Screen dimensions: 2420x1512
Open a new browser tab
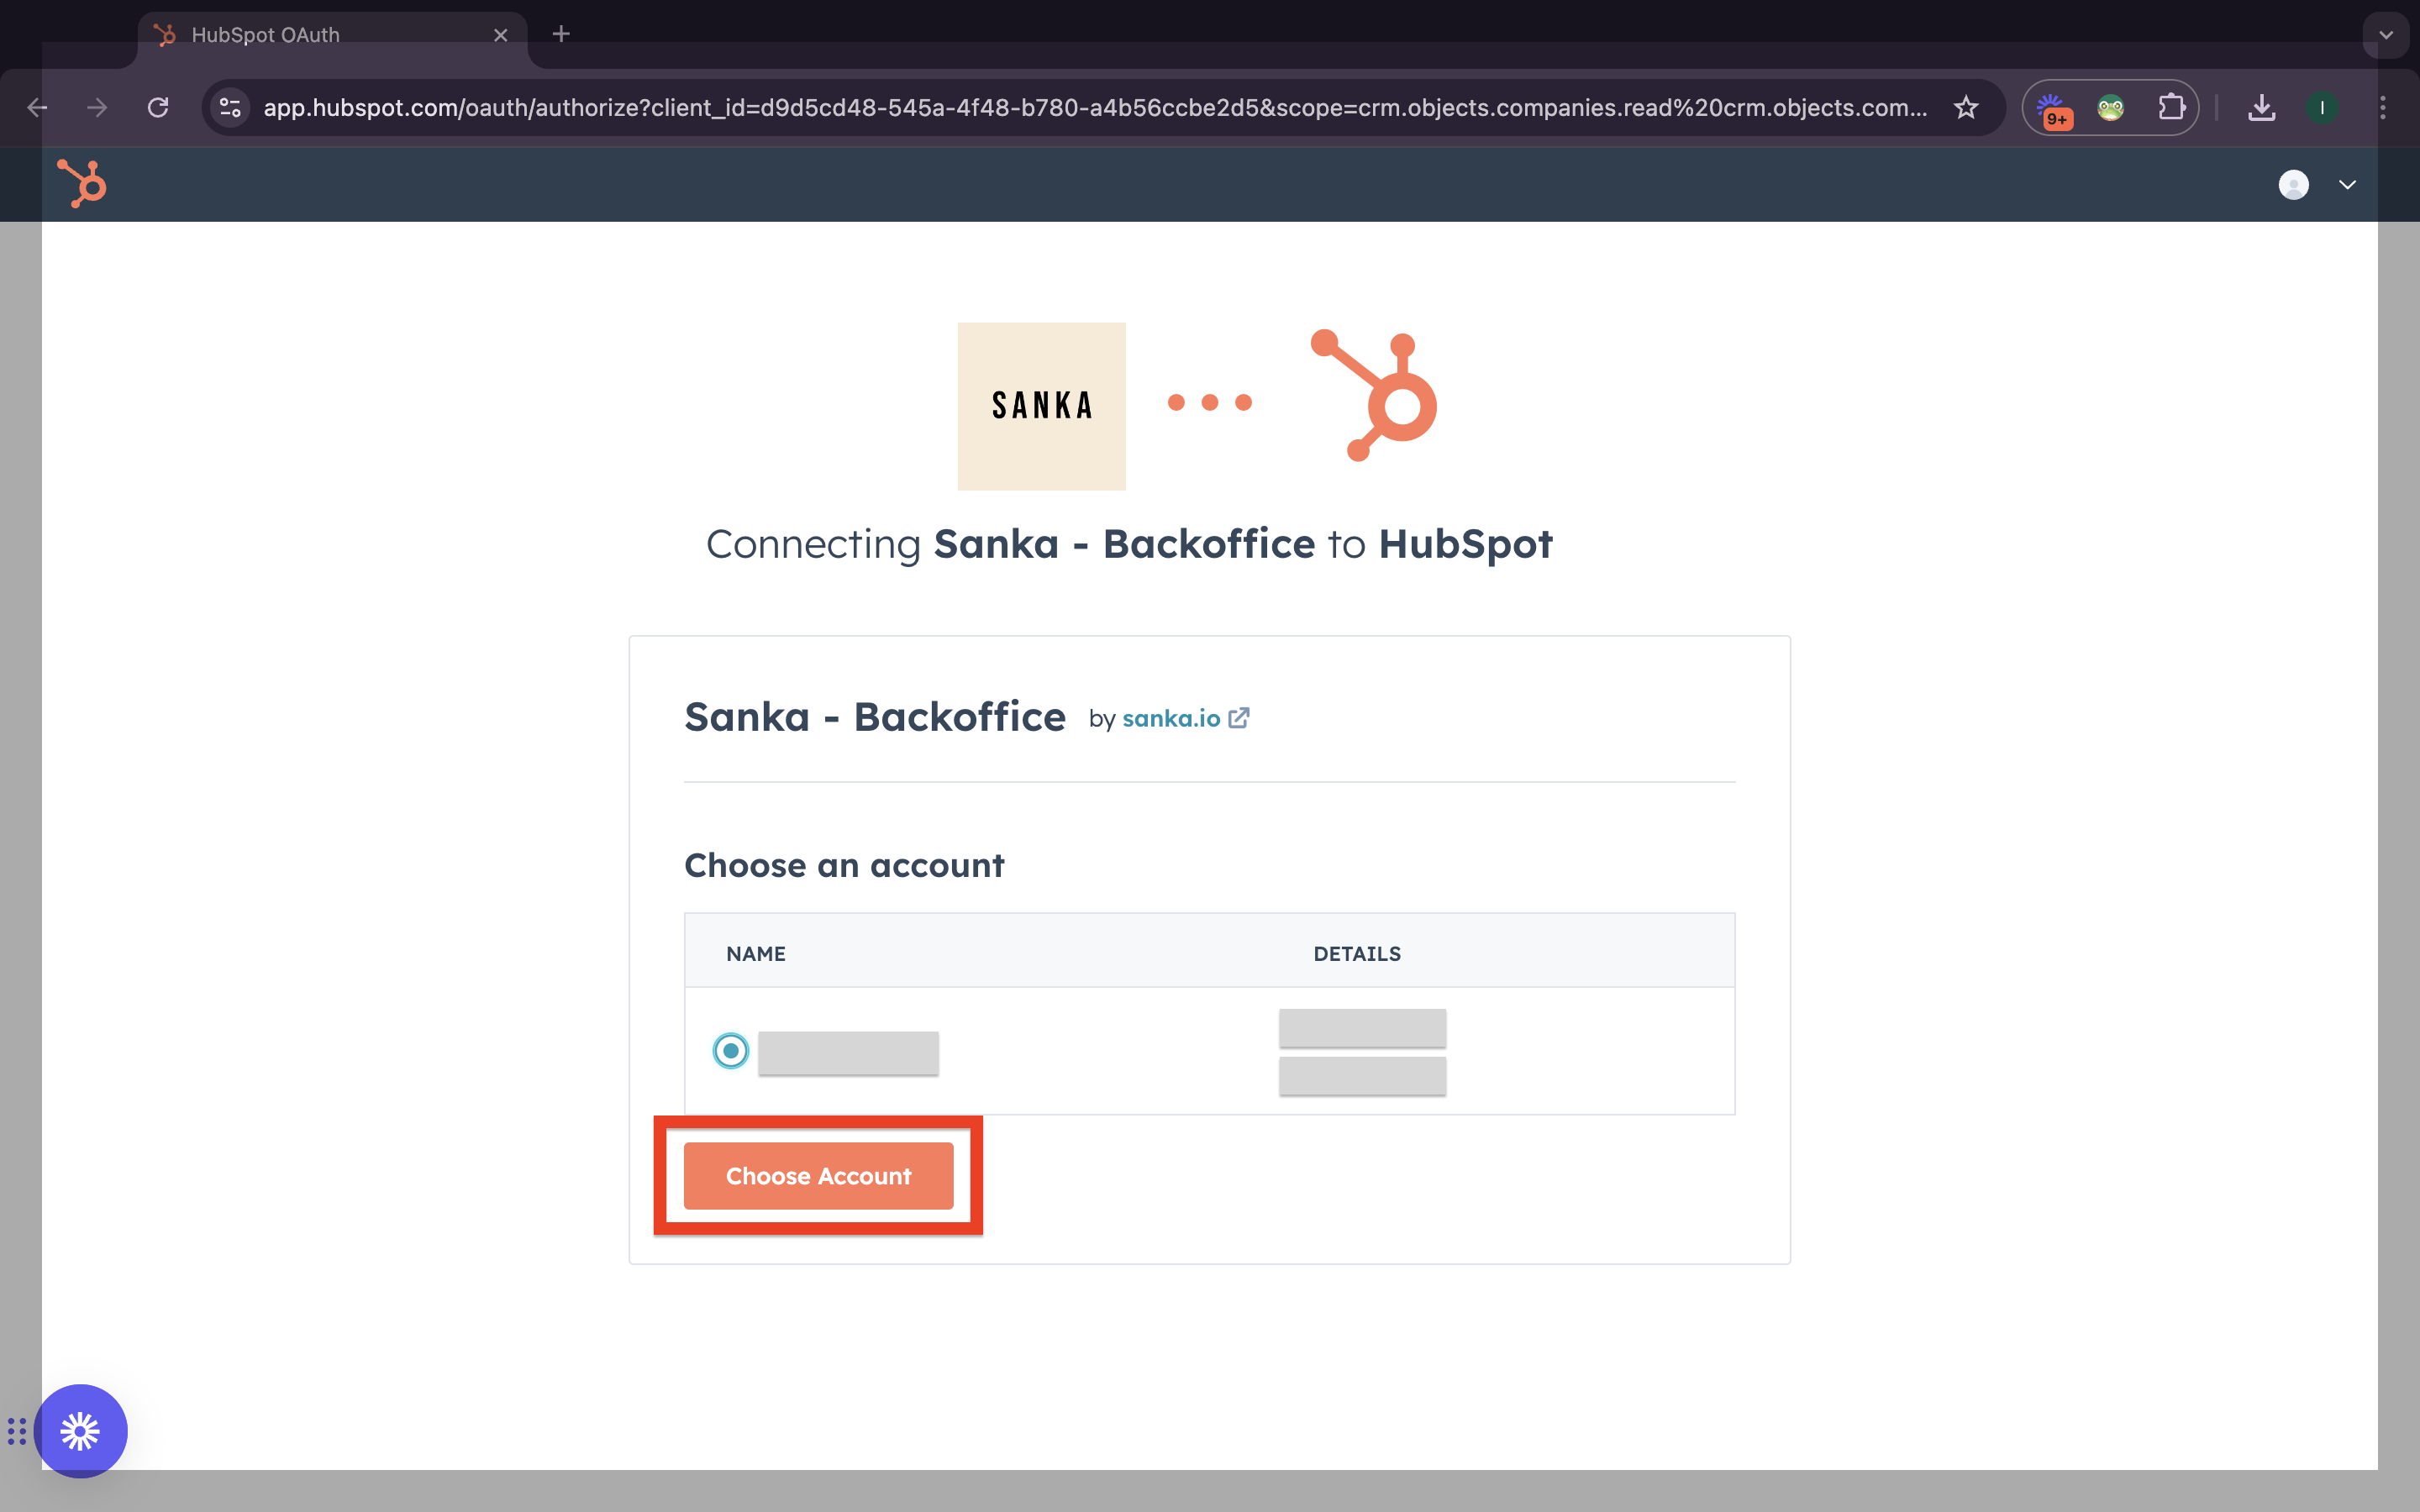(561, 35)
